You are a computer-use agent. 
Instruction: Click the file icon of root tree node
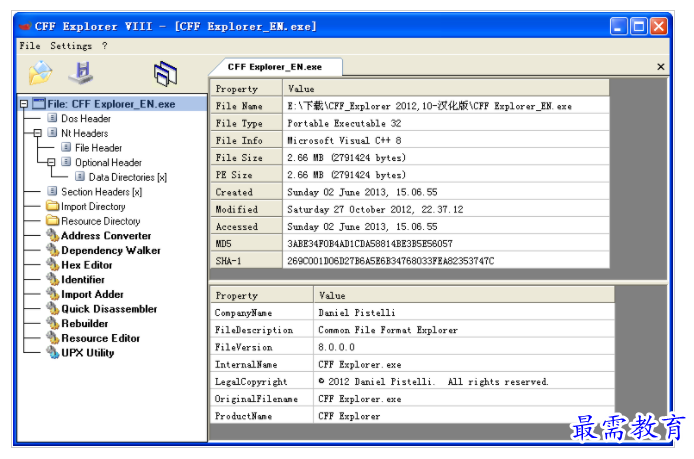pyautogui.click(x=39, y=104)
